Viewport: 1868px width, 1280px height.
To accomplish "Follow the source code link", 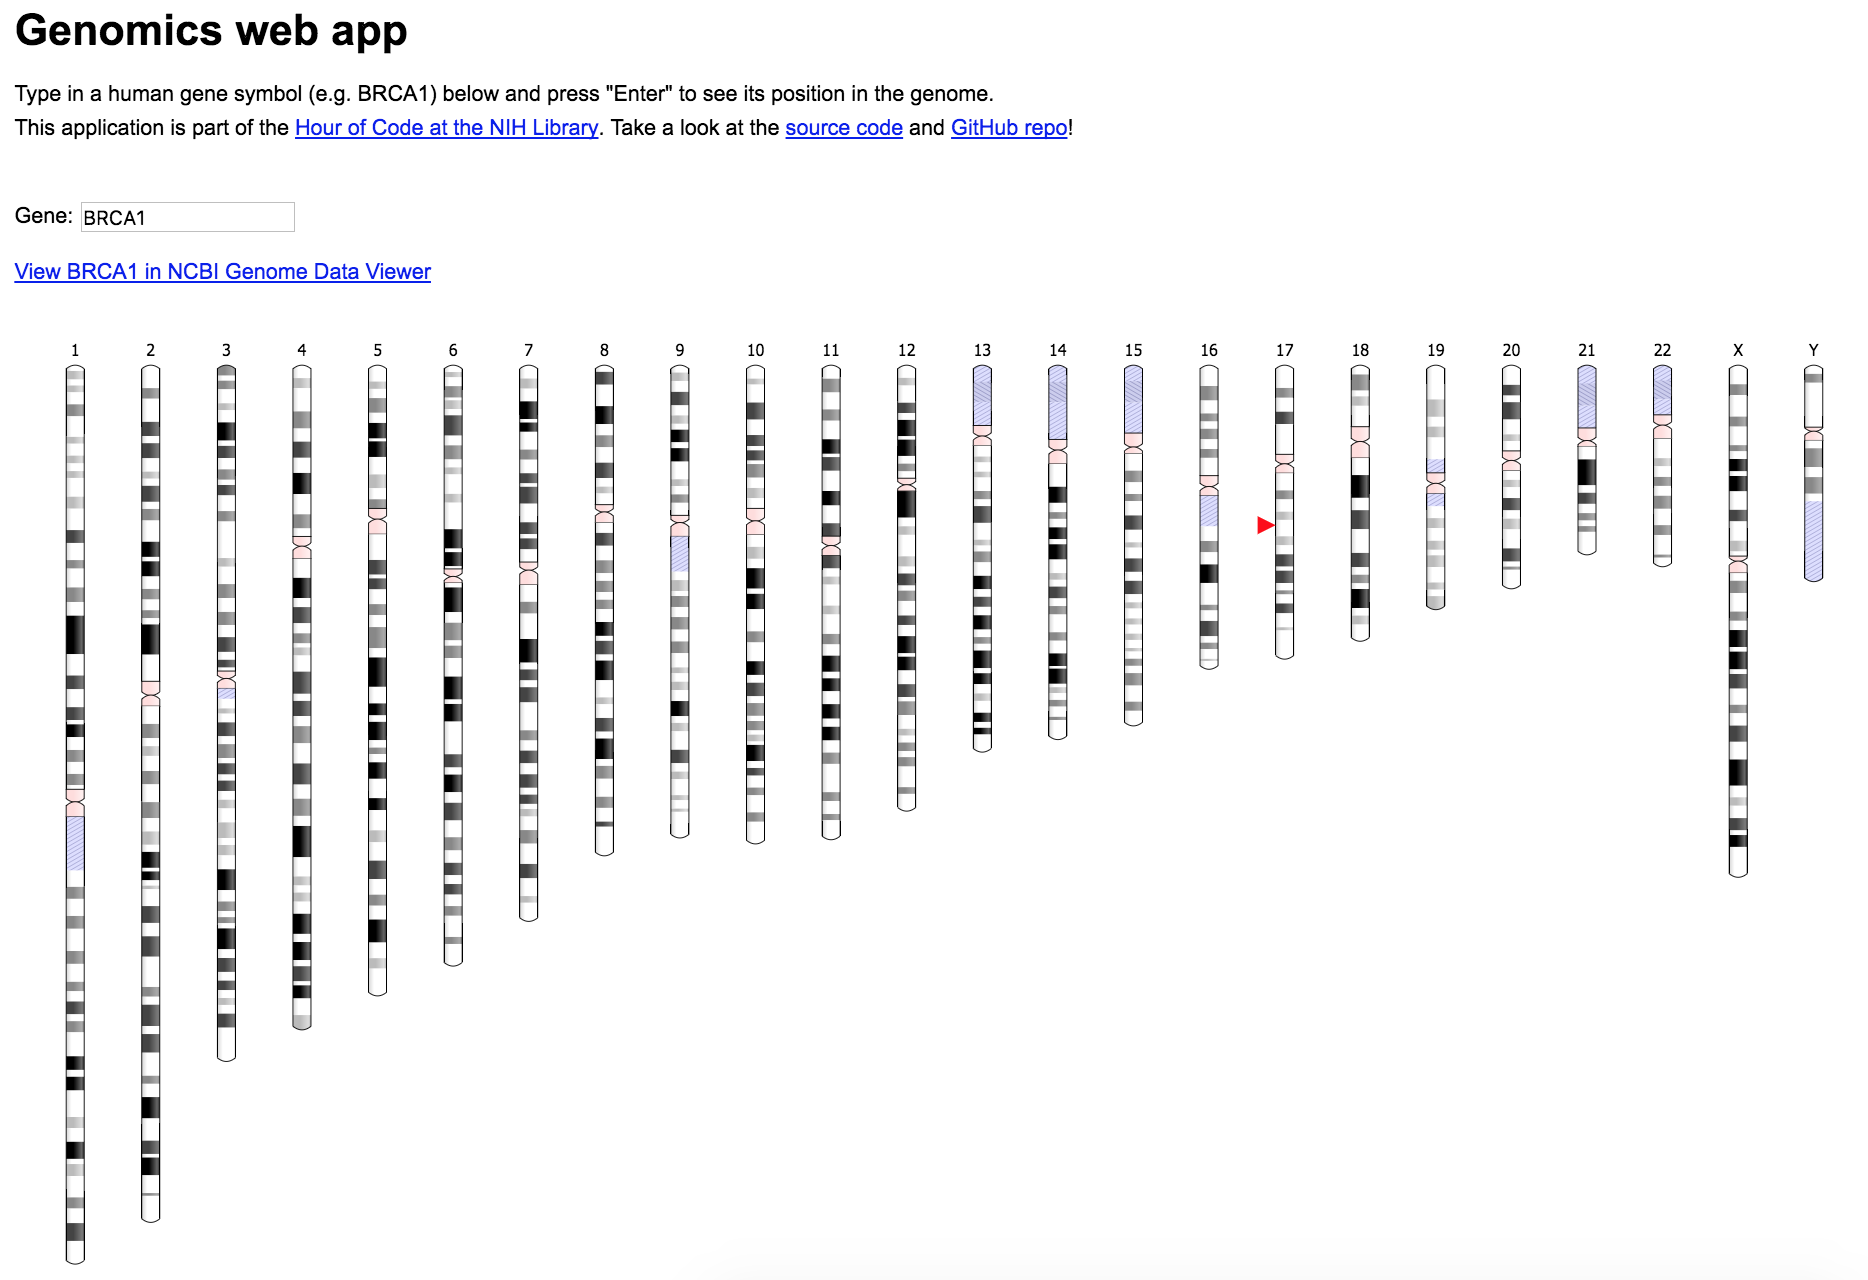I will (844, 127).
